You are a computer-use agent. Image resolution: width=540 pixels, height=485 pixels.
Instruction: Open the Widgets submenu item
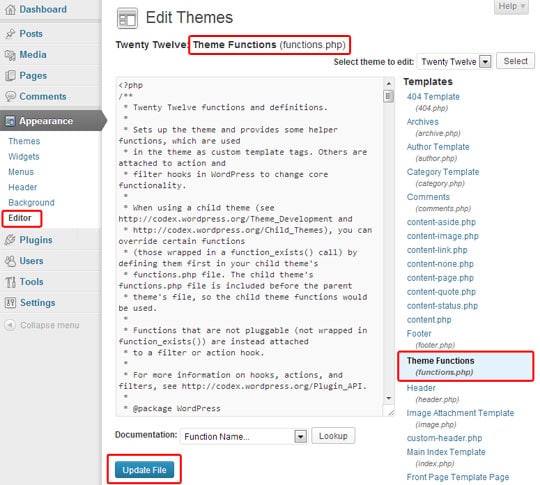tap(24, 156)
